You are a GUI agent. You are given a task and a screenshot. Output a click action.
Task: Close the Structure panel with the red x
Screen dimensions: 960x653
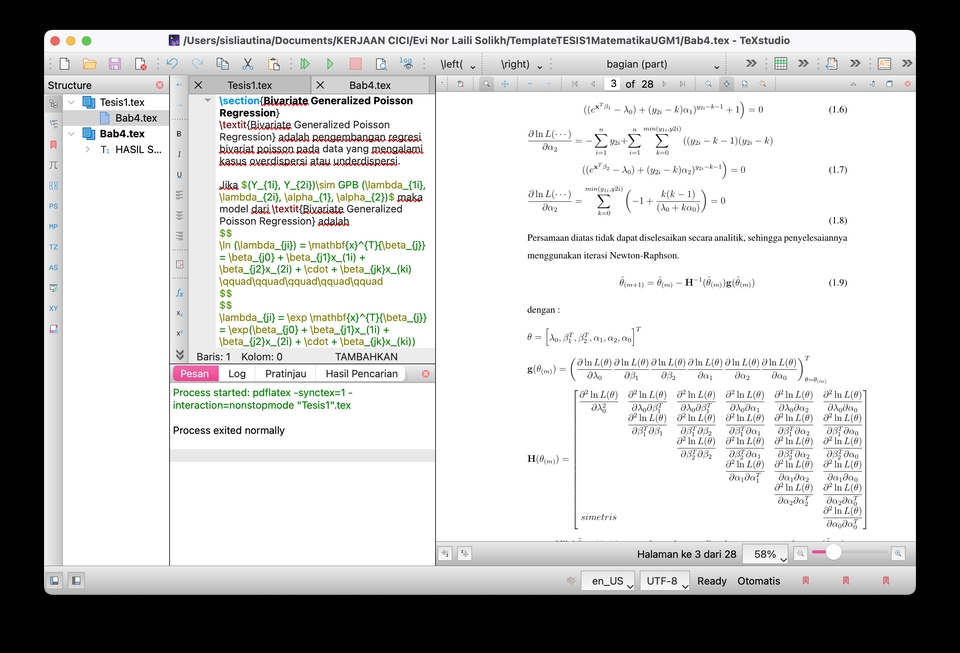pos(160,85)
